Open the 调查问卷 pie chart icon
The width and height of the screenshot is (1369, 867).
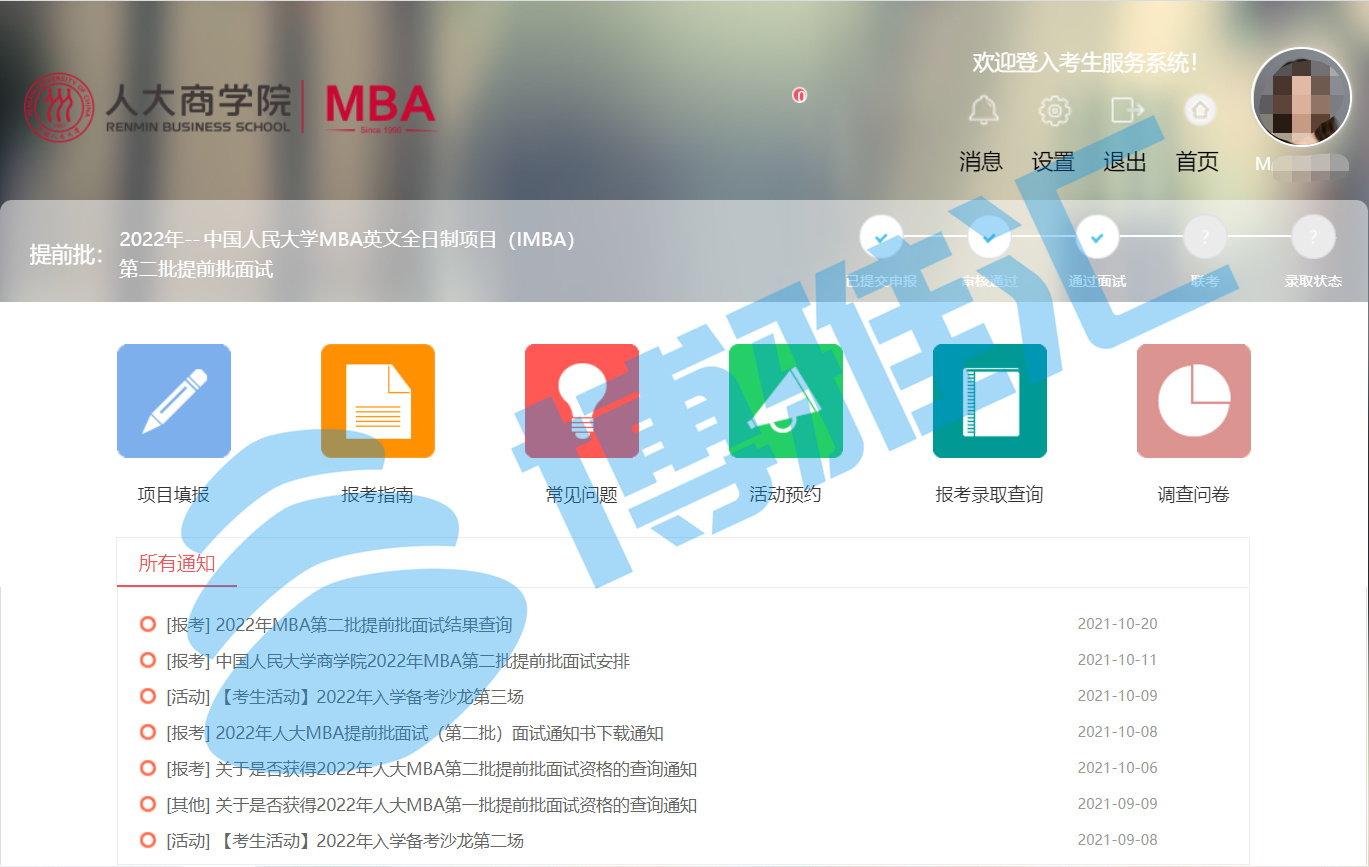[1194, 401]
